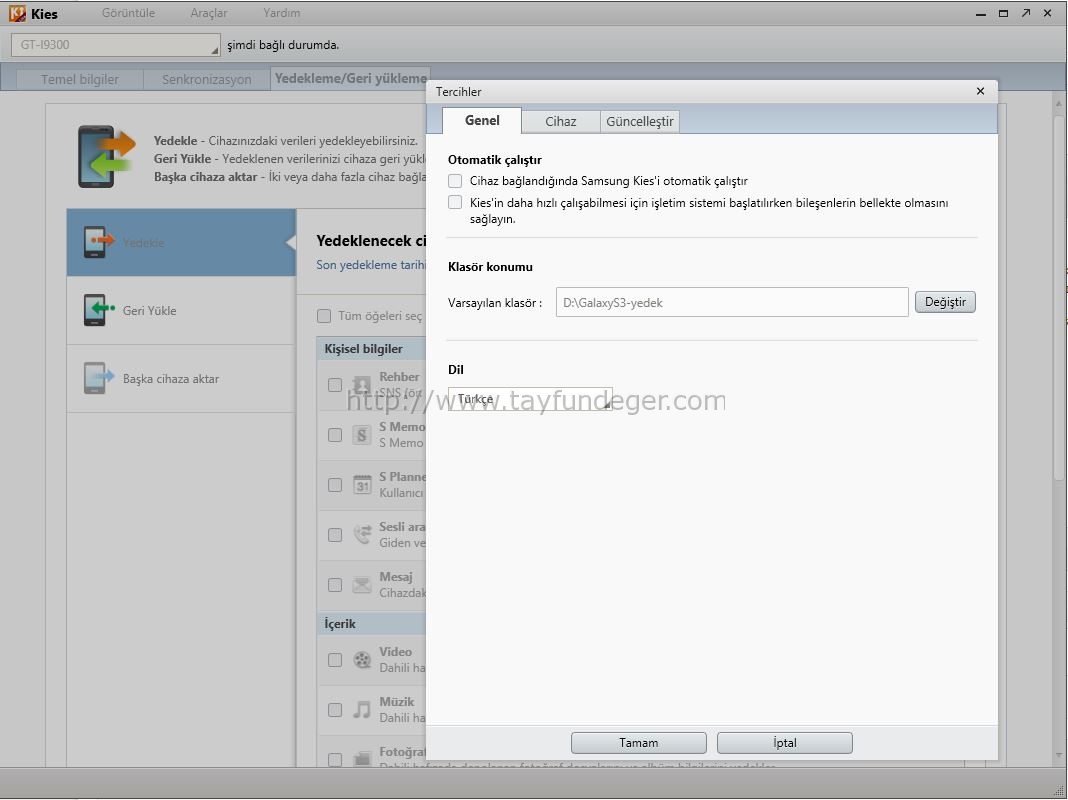1068x800 pixels.
Task: Switch to the Genel tab
Action: point(482,121)
